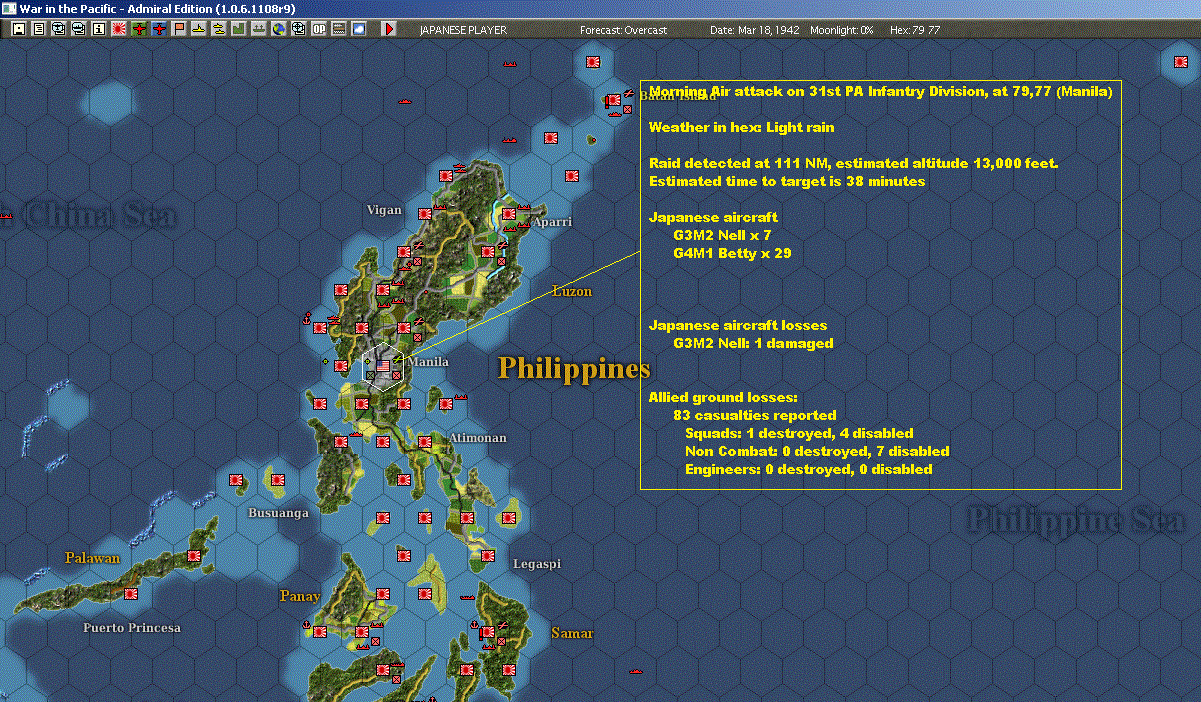Screen dimensions: 1201x702
Task: Click Japanese flag marker beside Batan Island label
Action: coord(614,101)
